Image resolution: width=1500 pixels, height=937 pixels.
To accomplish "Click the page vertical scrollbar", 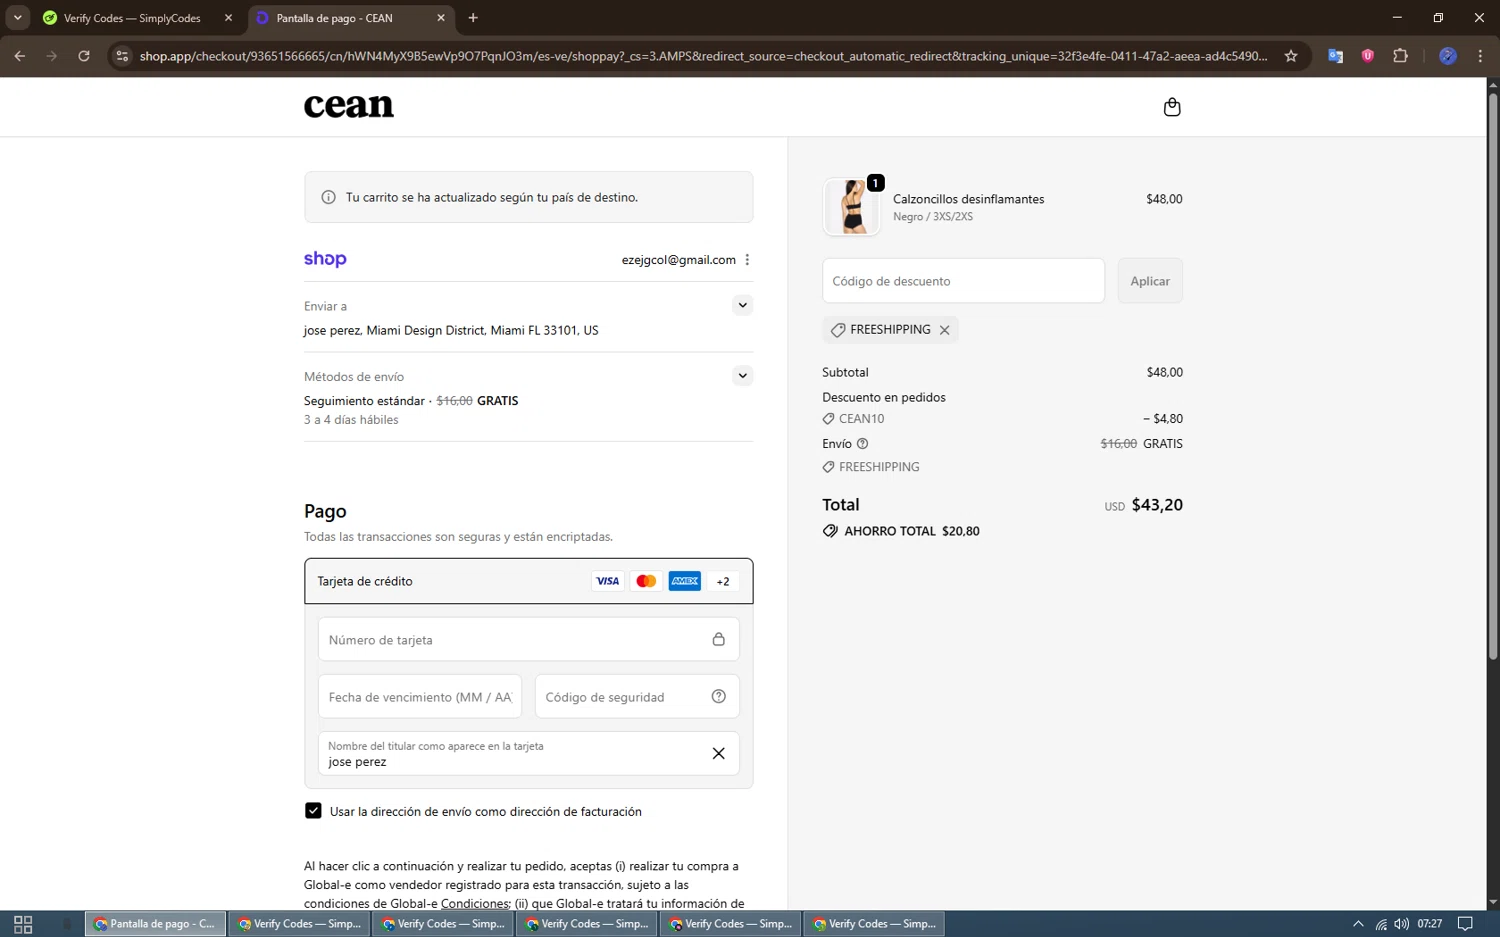I will (x=1493, y=375).
